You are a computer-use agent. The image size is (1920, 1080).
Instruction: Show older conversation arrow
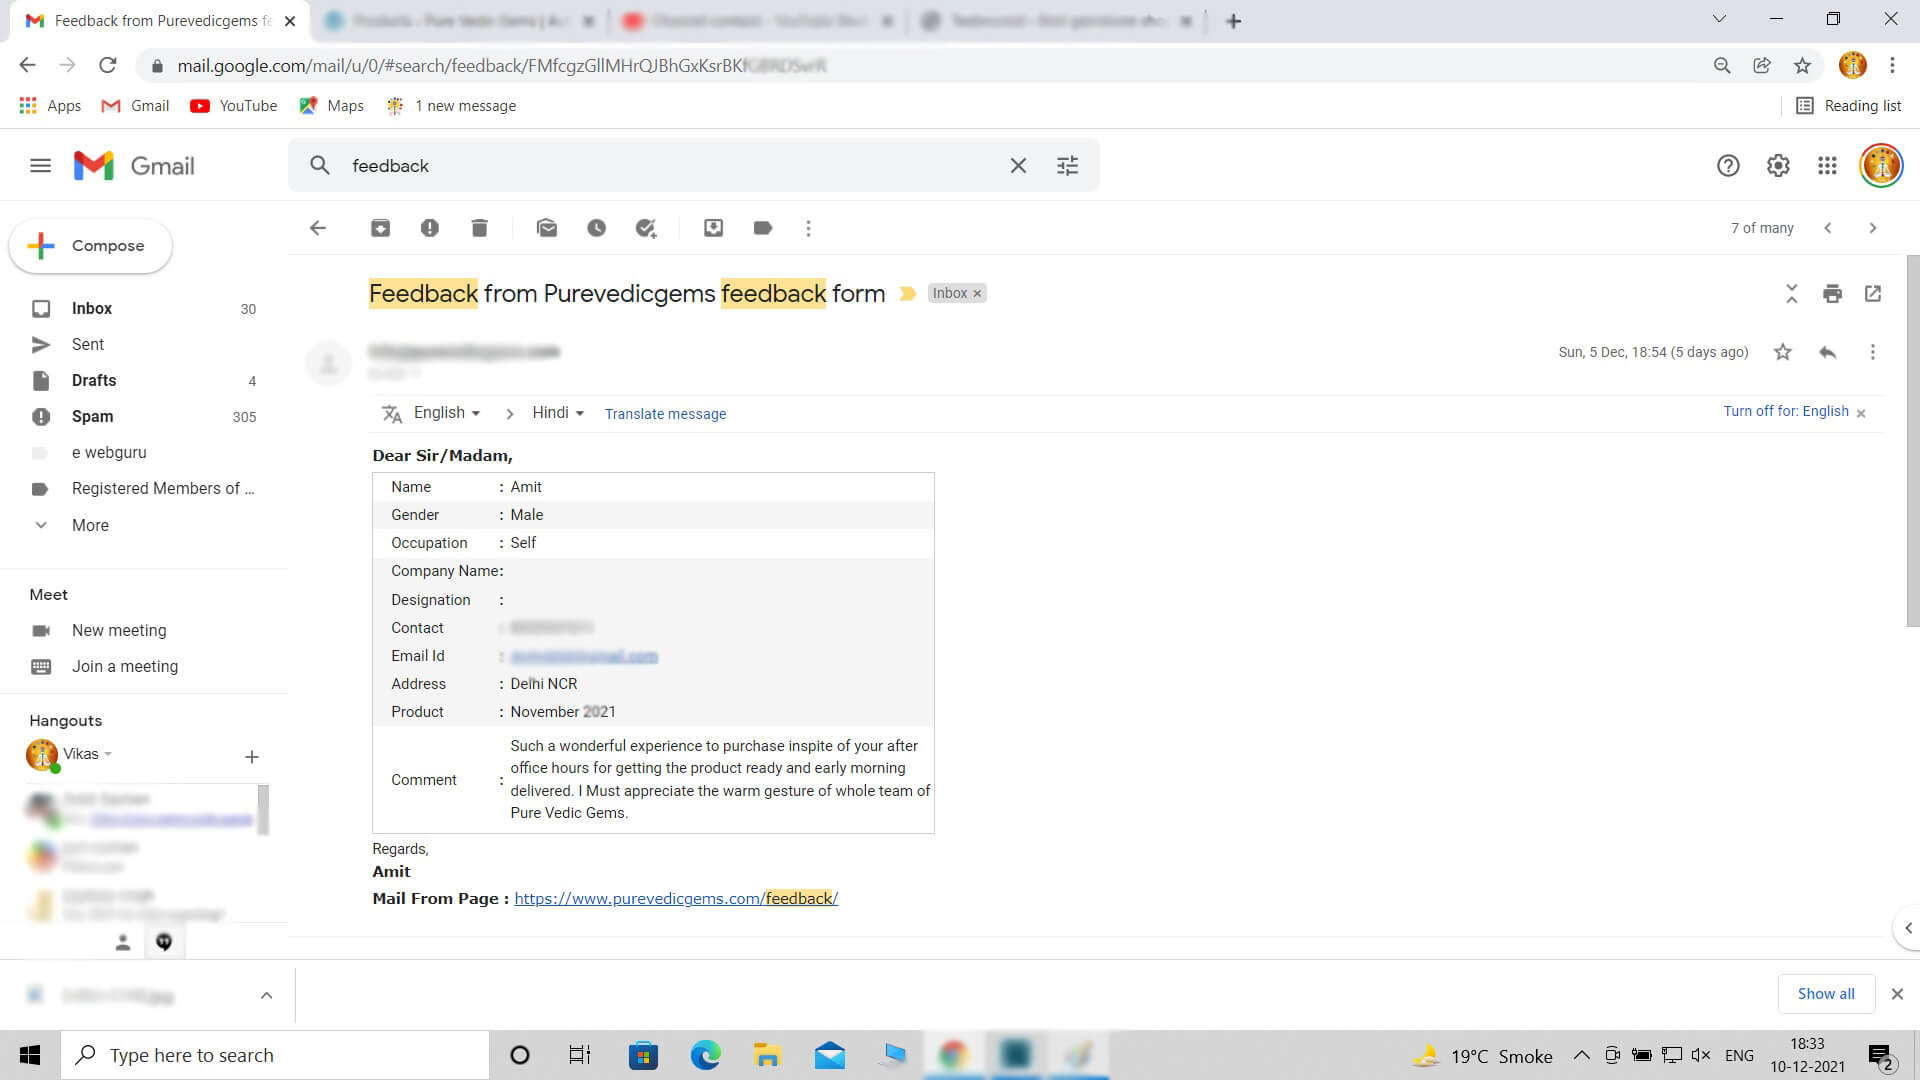tap(1873, 228)
